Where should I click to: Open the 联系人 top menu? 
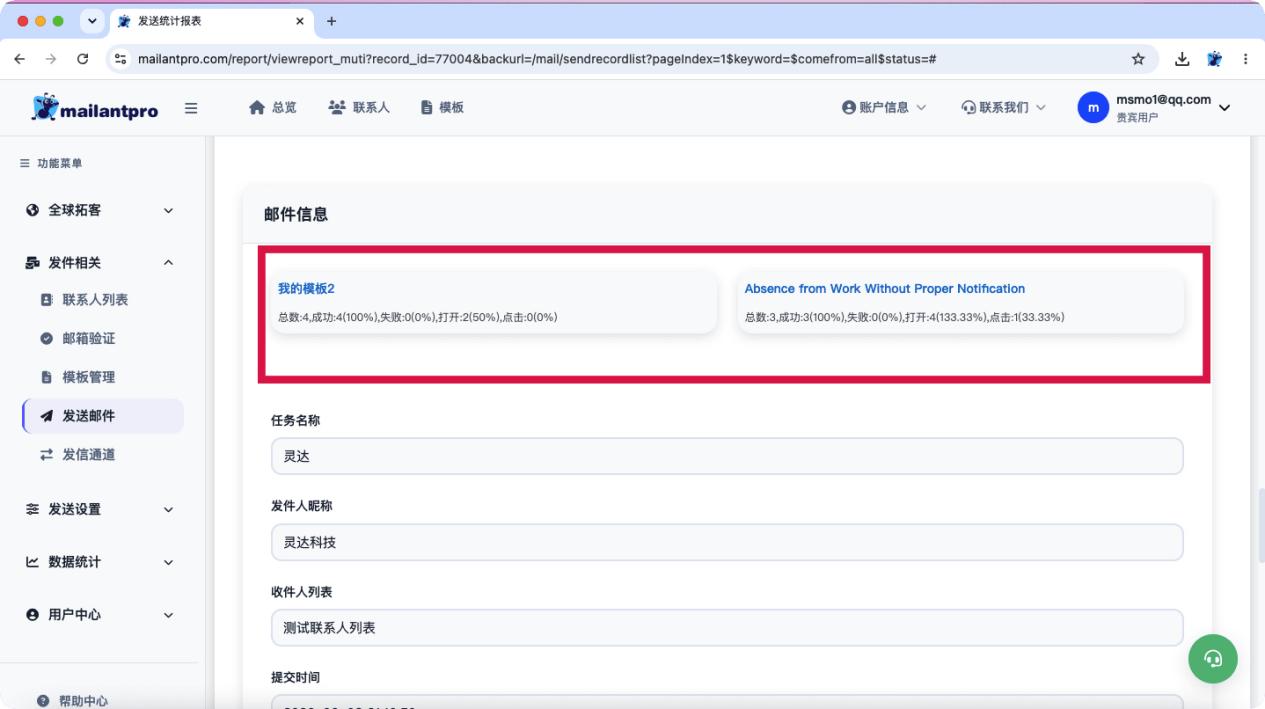[x=359, y=107]
